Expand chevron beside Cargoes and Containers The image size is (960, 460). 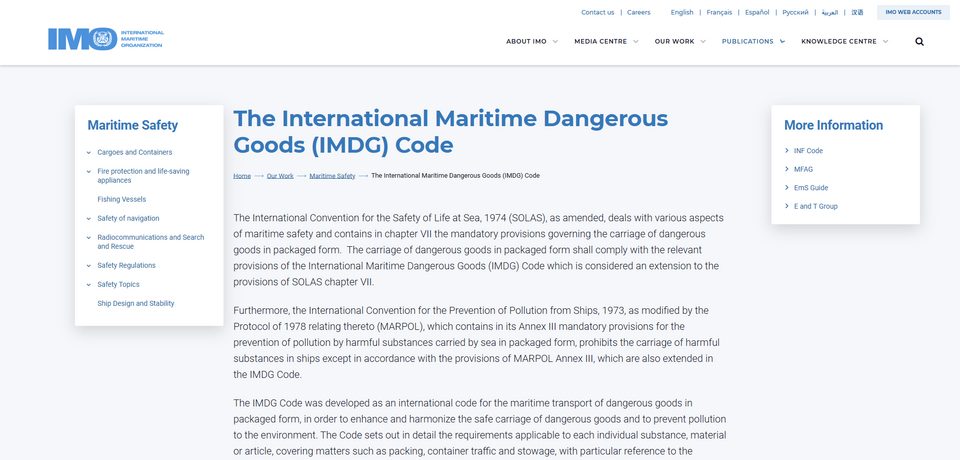[89, 153]
